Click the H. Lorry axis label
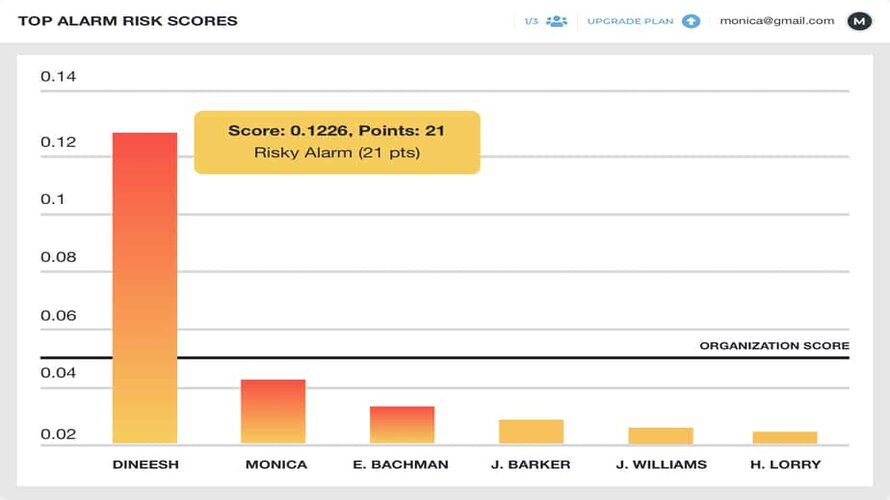Viewport: 890px width, 500px height. coord(785,465)
